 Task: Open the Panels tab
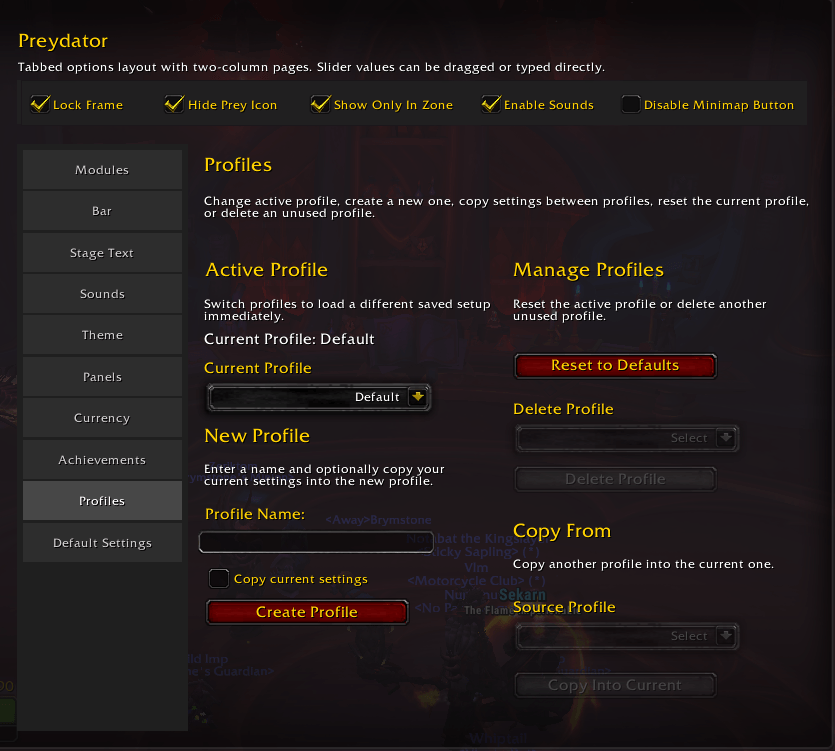pos(102,377)
